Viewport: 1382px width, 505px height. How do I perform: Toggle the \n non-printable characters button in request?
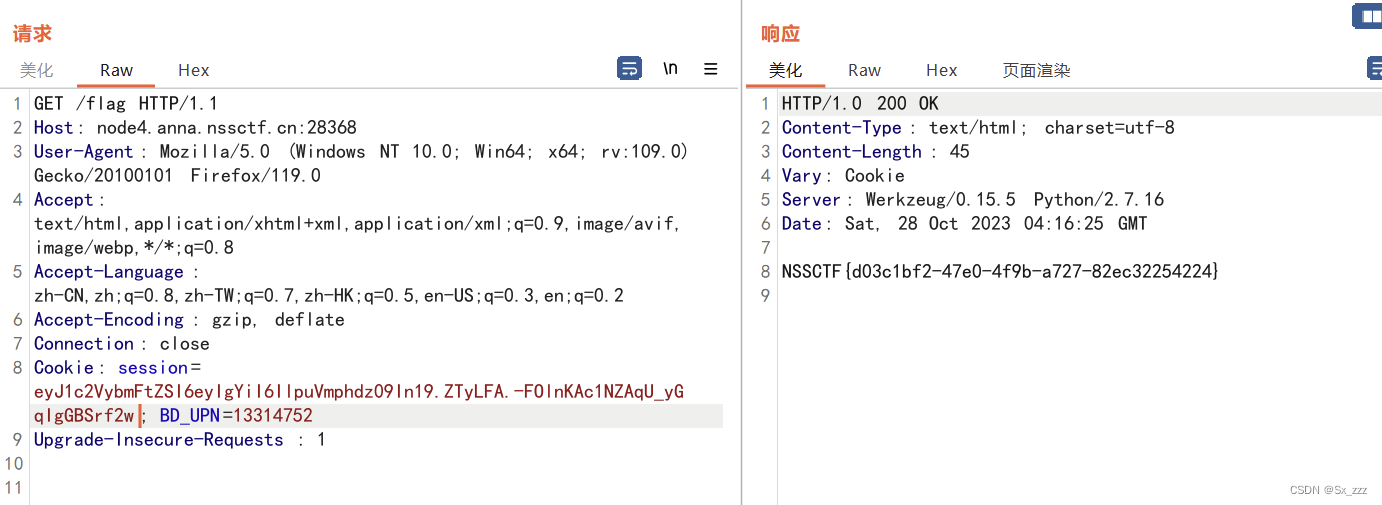pos(670,68)
